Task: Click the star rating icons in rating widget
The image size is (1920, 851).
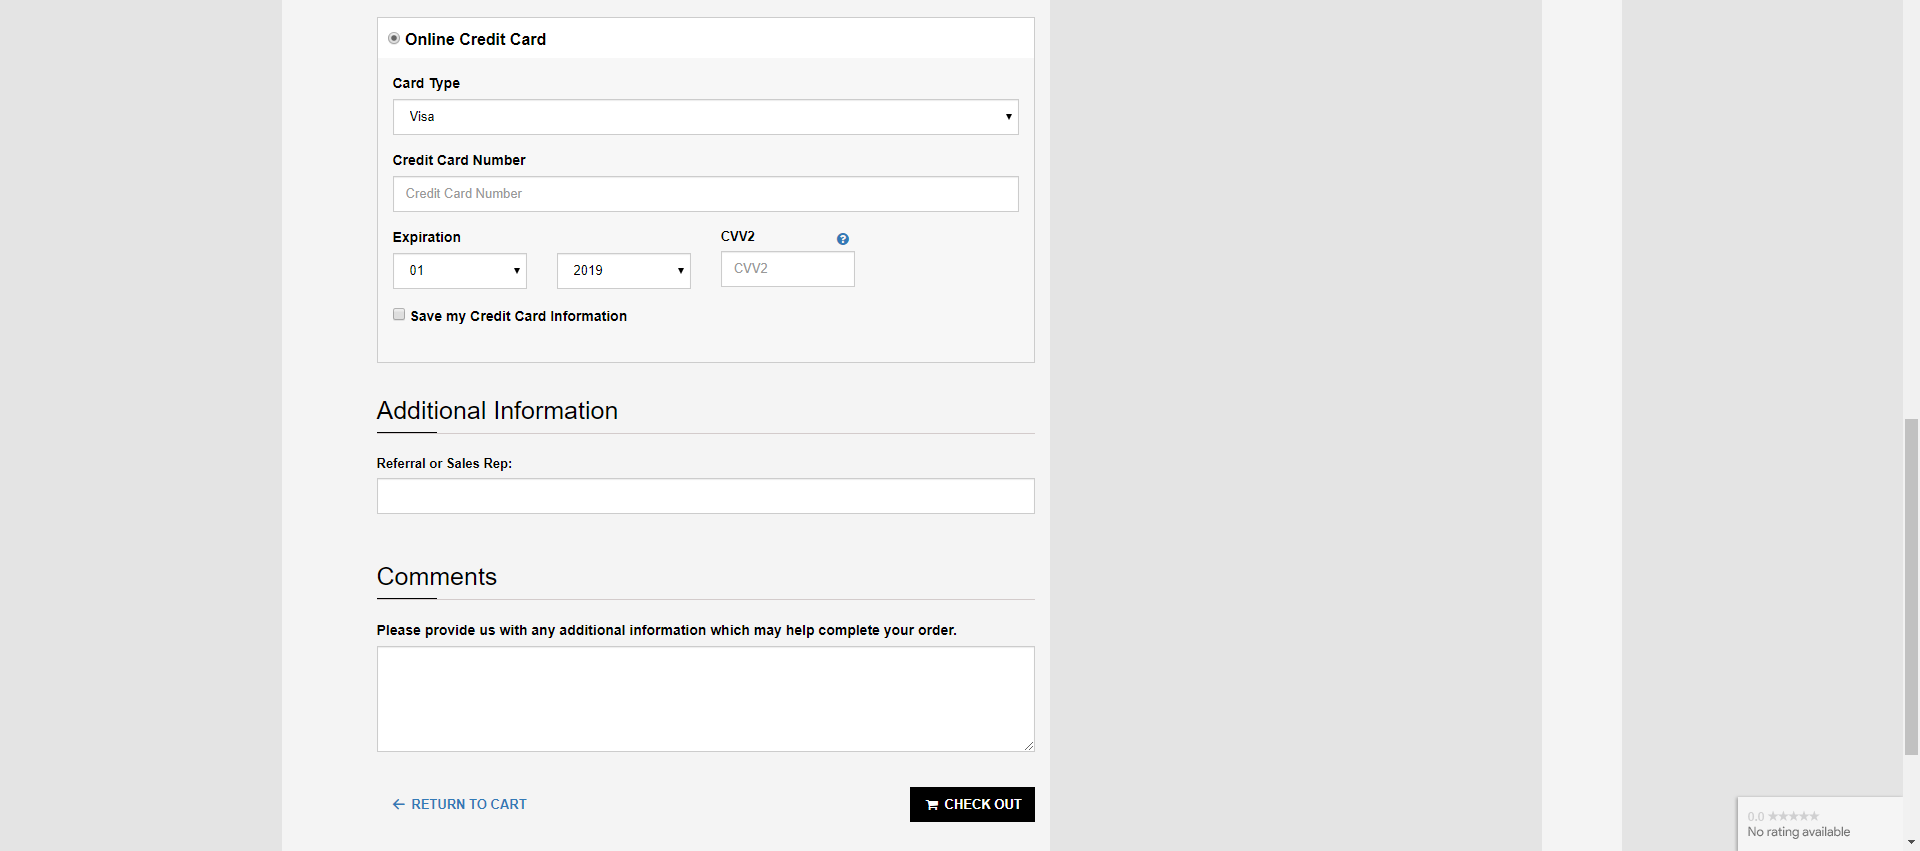Action: 1793,817
